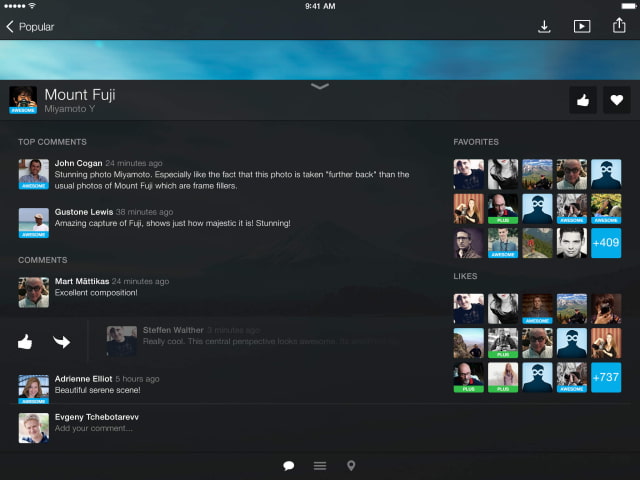Read the text 'Excellent composition!'
Image resolution: width=640 pixels, height=480 pixels.
tap(96, 293)
